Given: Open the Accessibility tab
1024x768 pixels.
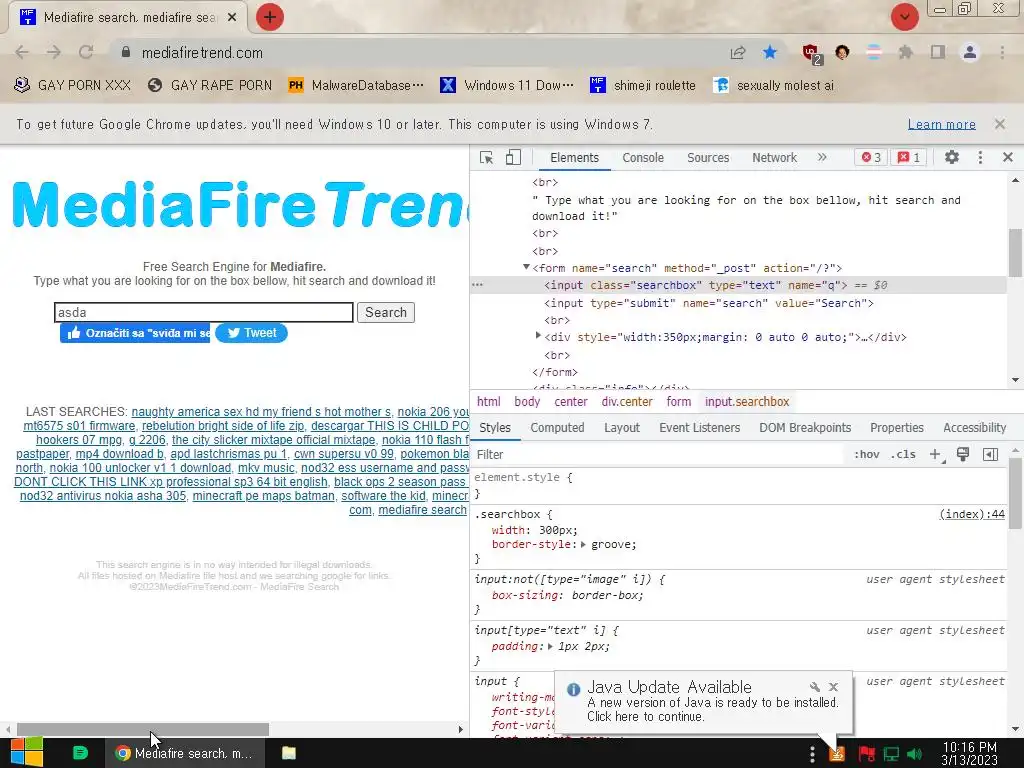Looking at the screenshot, I should pyautogui.click(x=974, y=428).
